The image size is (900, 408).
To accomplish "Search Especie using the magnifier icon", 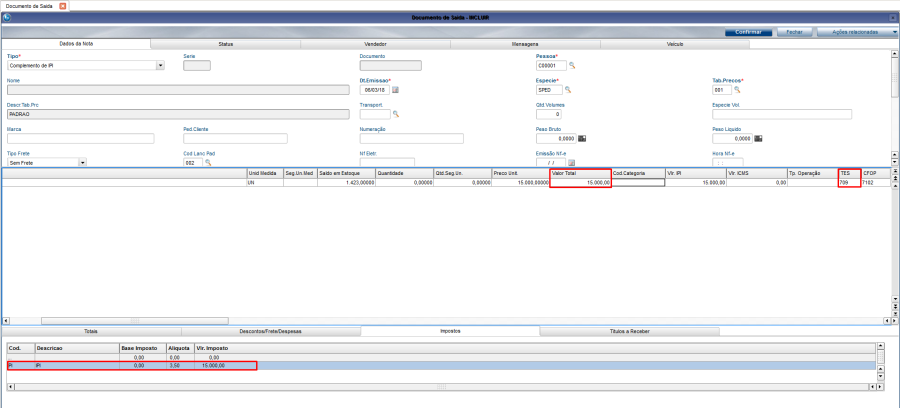I will [568, 90].
